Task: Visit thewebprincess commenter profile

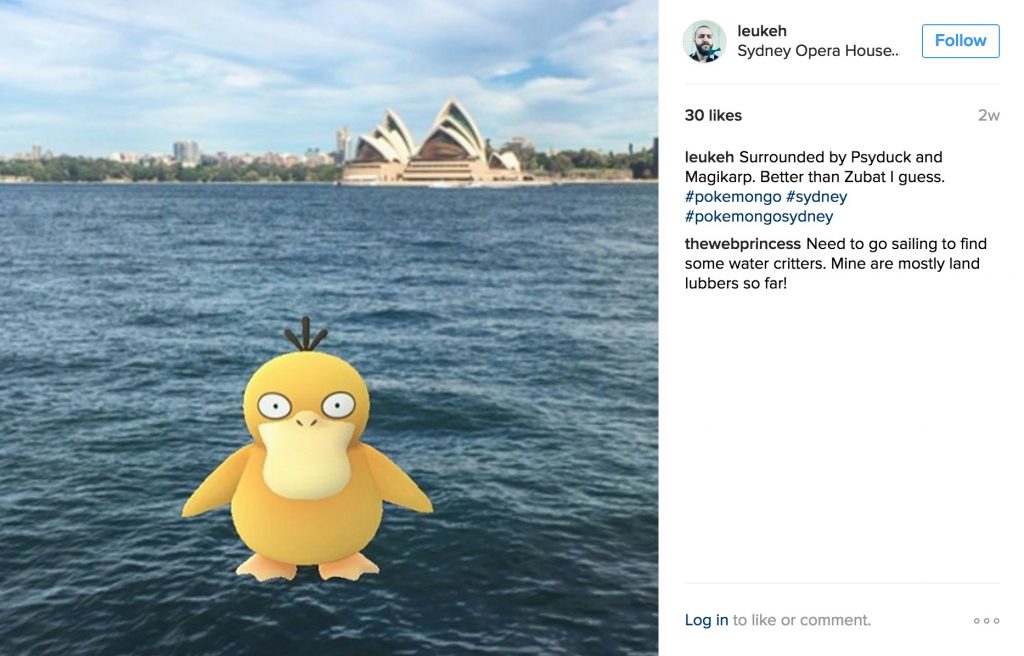Action: click(x=743, y=244)
